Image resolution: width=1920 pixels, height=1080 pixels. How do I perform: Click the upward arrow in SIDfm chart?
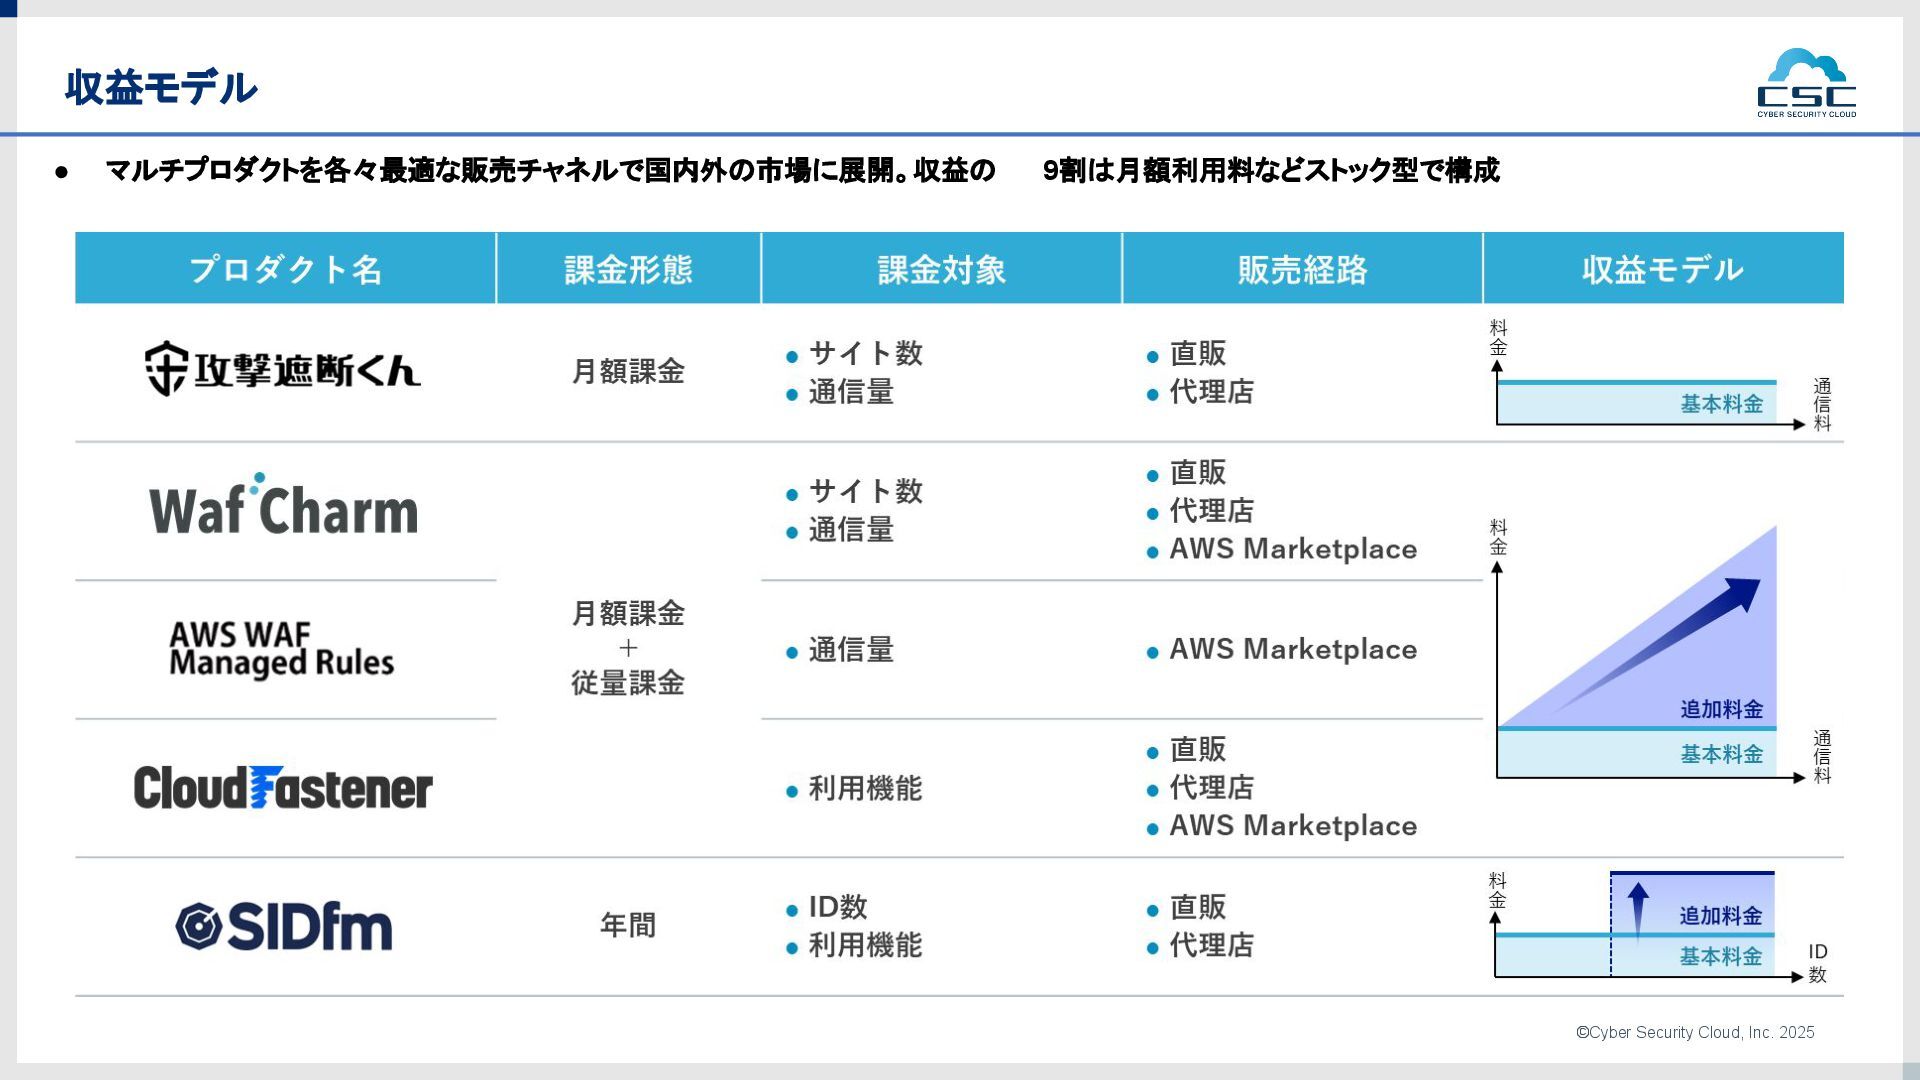(1637, 913)
